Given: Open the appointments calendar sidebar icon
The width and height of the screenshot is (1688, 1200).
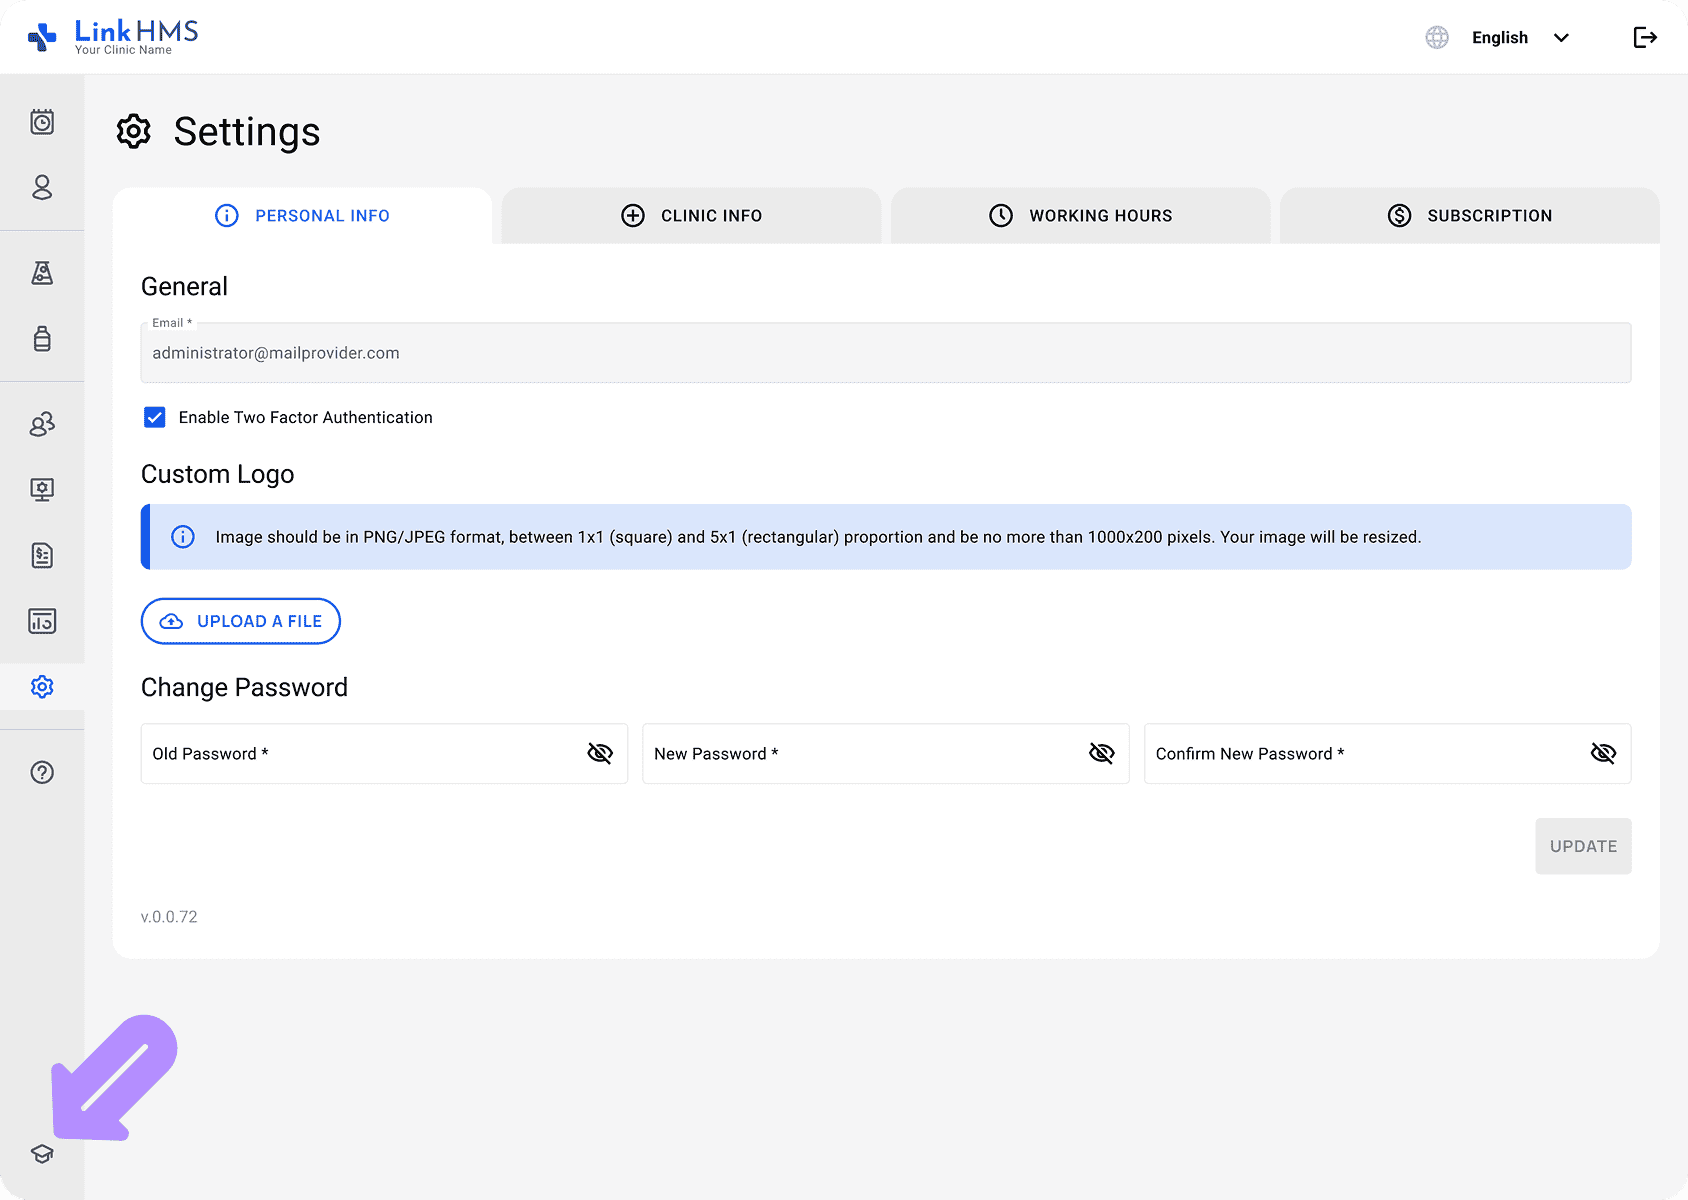Looking at the screenshot, I should 42,122.
